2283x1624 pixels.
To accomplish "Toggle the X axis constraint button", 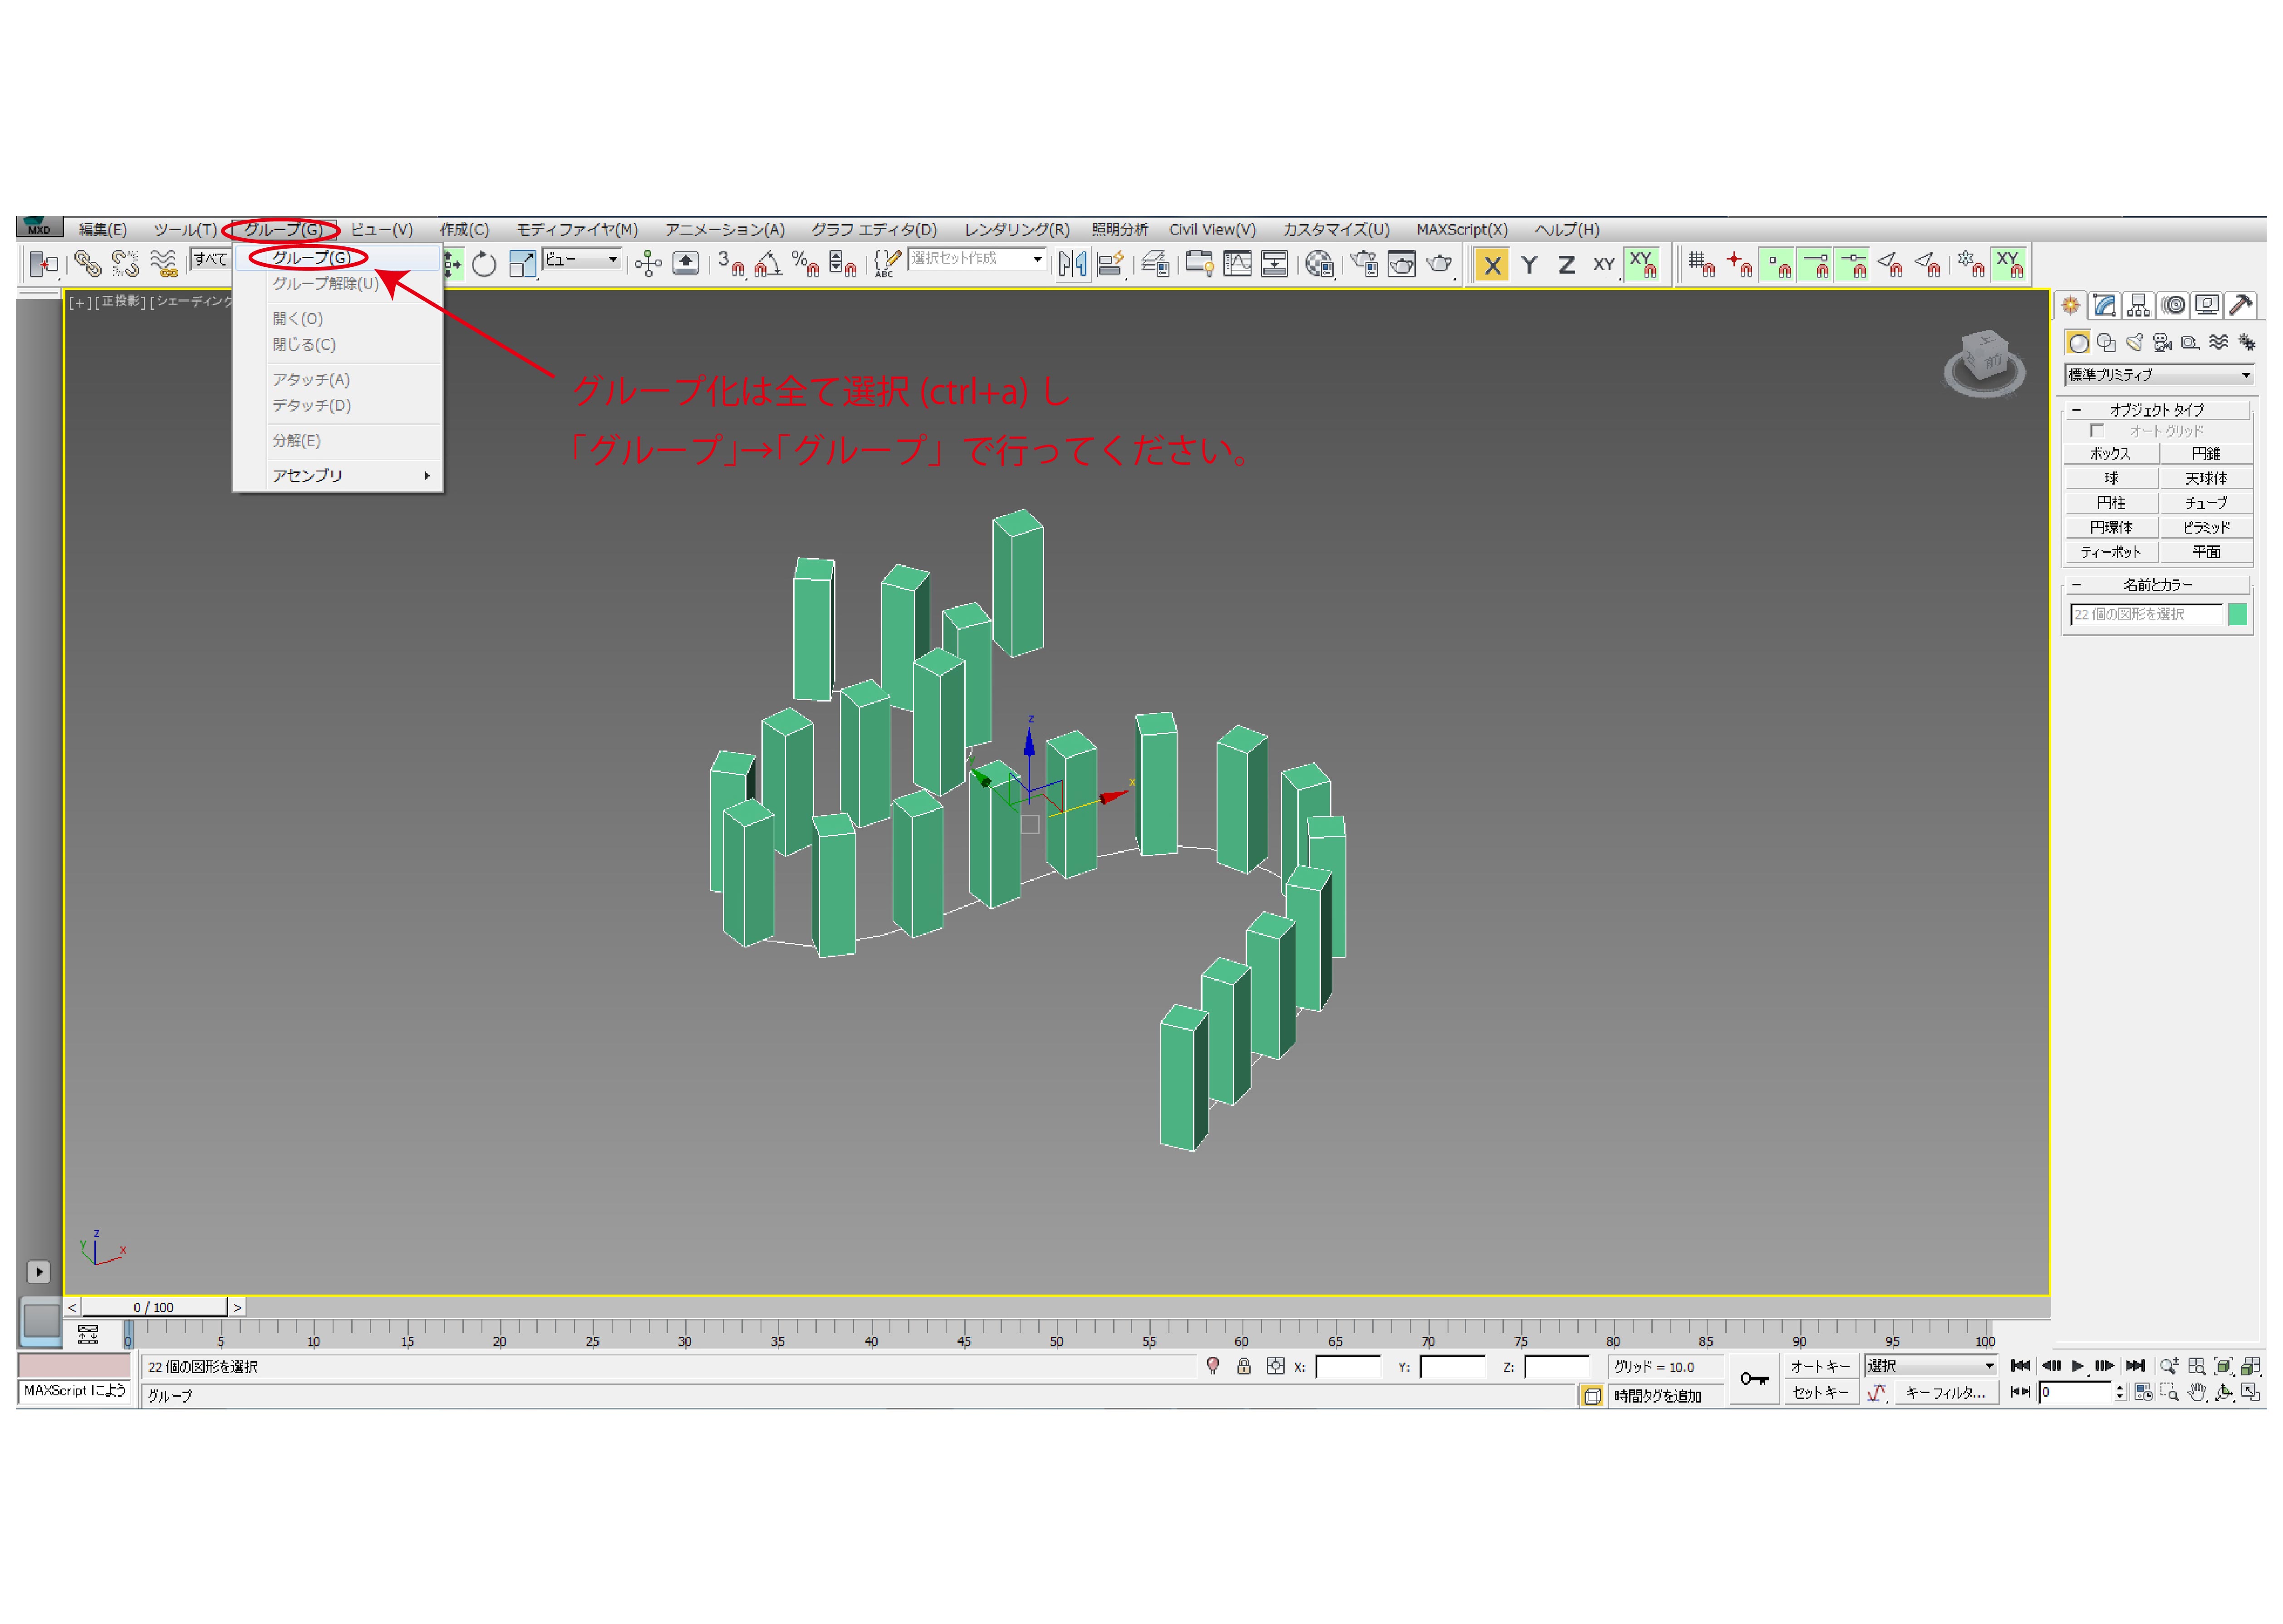I will (x=1491, y=265).
